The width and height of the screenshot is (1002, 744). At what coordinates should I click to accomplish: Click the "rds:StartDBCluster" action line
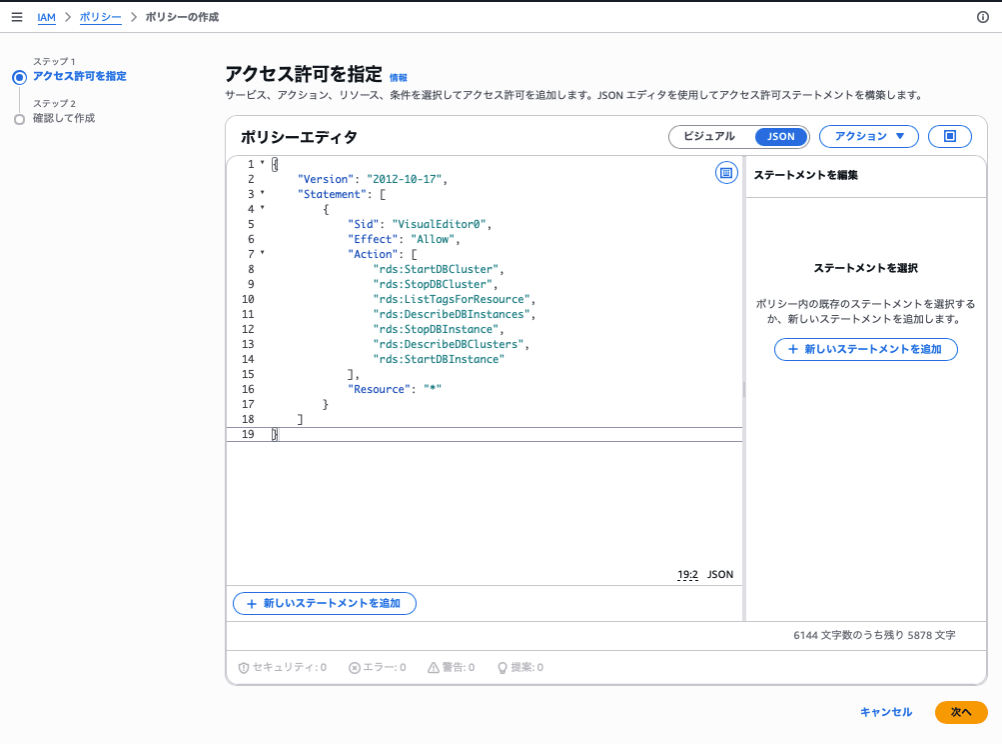(438, 269)
